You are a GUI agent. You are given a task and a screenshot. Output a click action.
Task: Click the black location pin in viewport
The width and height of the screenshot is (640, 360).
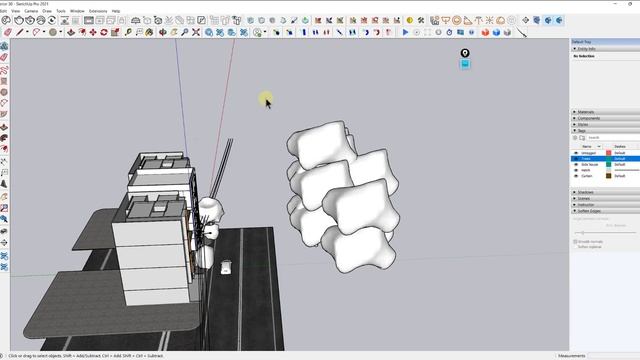(x=465, y=53)
